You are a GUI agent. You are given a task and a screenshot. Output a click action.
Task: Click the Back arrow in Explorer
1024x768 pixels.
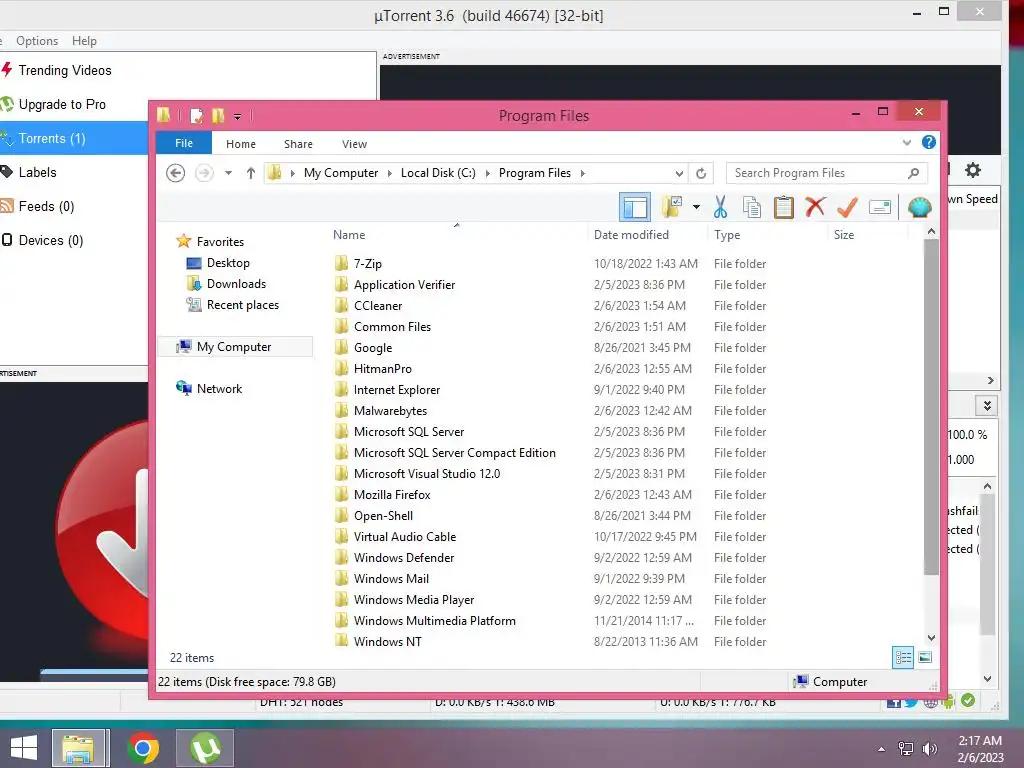[175, 173]
